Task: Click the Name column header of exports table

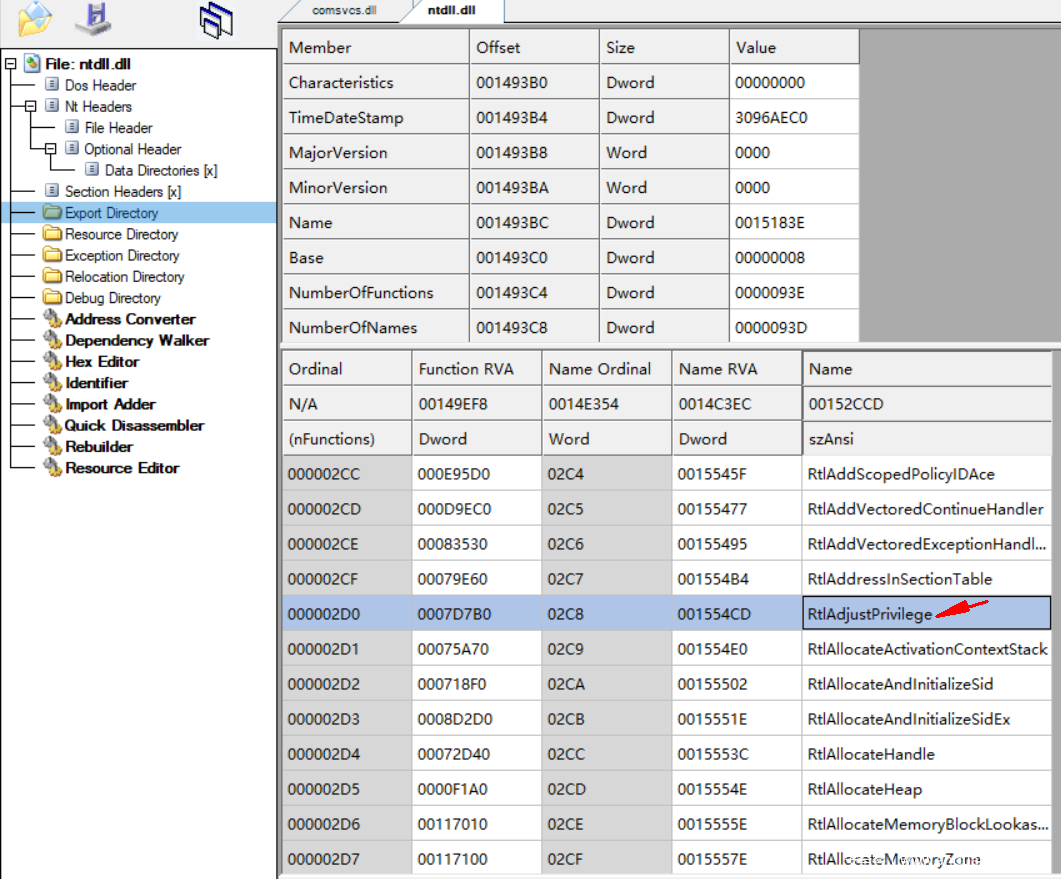Action: point(927,369)
